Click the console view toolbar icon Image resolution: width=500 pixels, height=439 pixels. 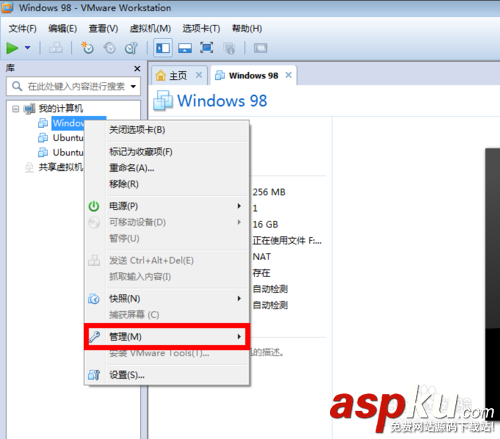tap(260, 48)
